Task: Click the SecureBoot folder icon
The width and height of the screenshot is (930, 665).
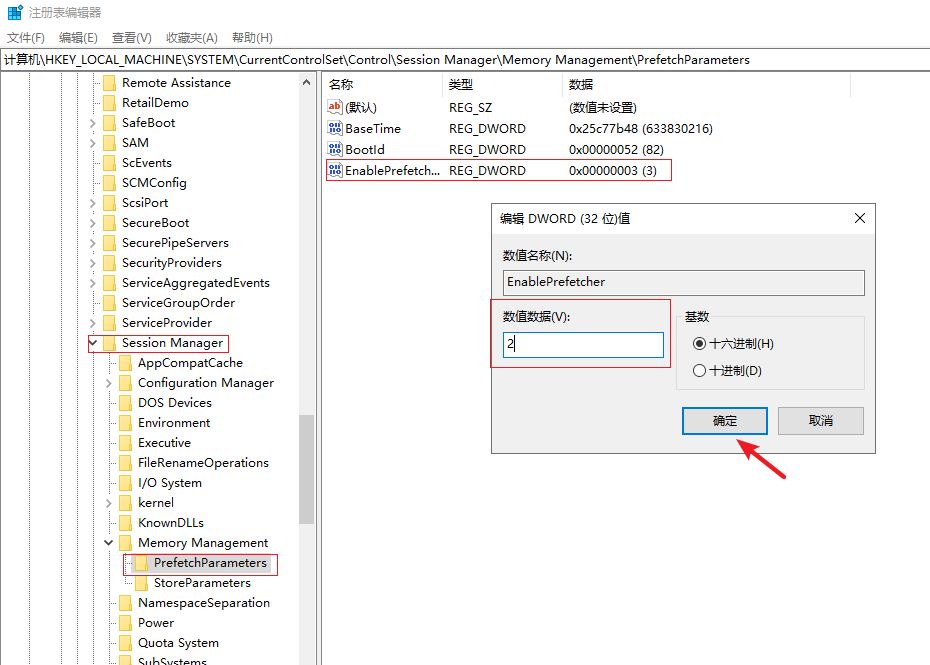Action: 109,222
